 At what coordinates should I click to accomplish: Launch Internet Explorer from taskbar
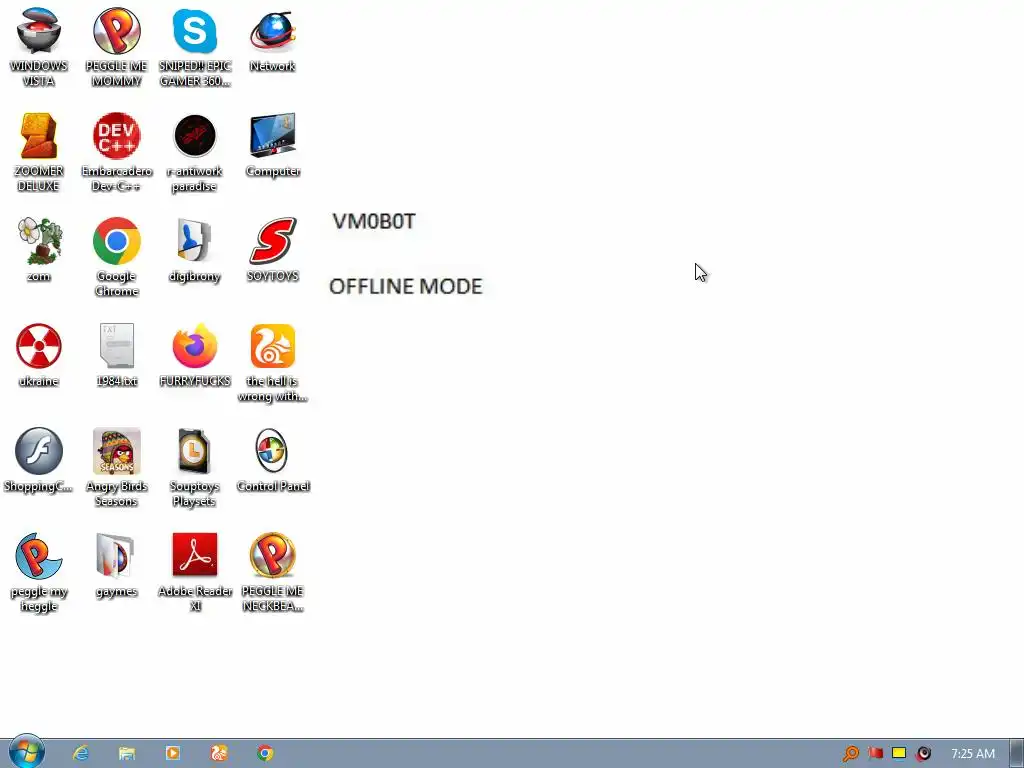[x=81, y=753]
